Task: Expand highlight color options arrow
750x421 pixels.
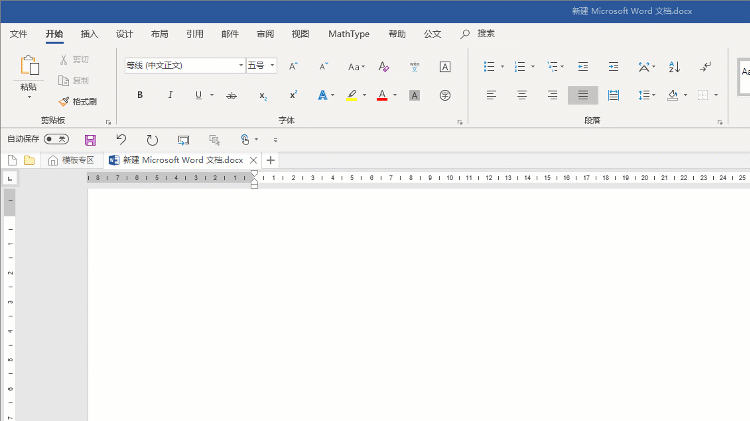Action: click(364, 95)
